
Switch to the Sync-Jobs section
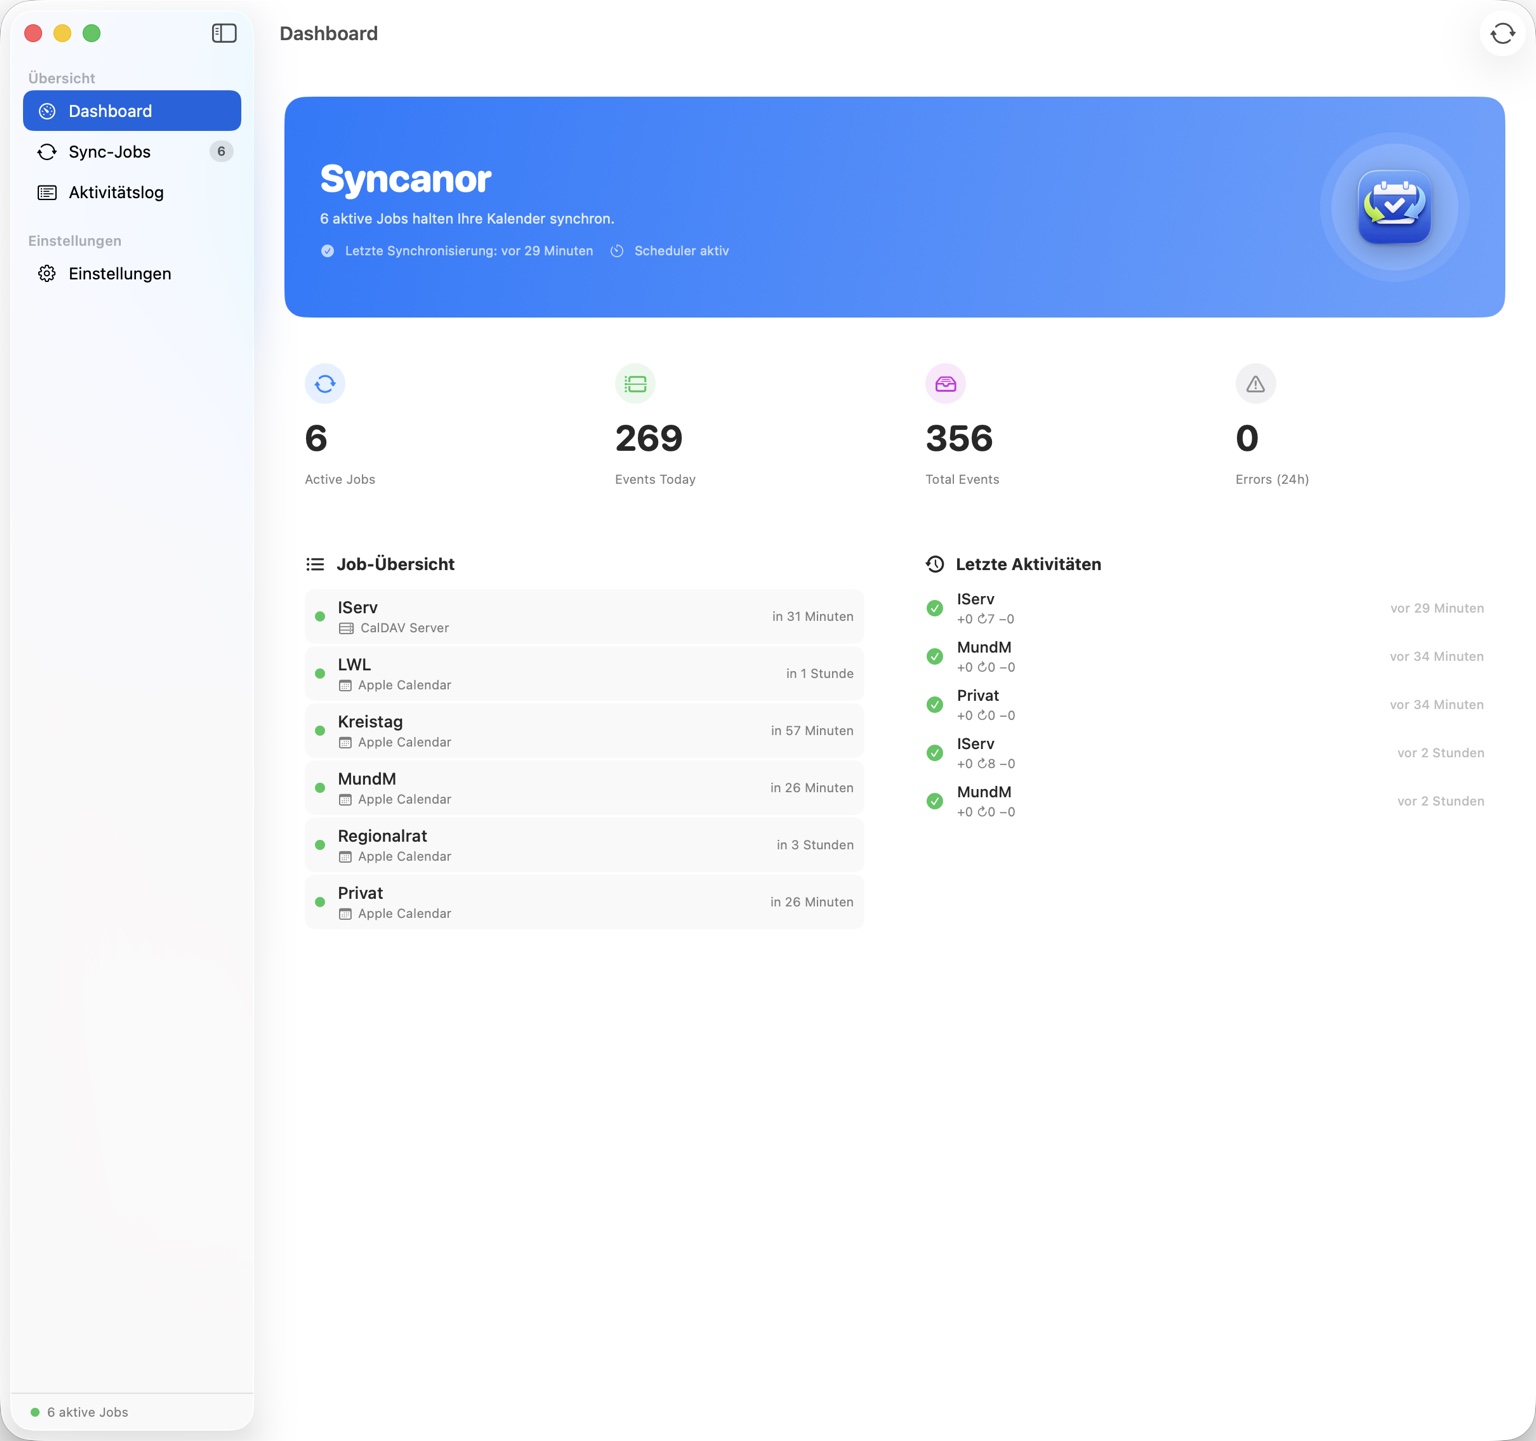(x=109, y=151)
